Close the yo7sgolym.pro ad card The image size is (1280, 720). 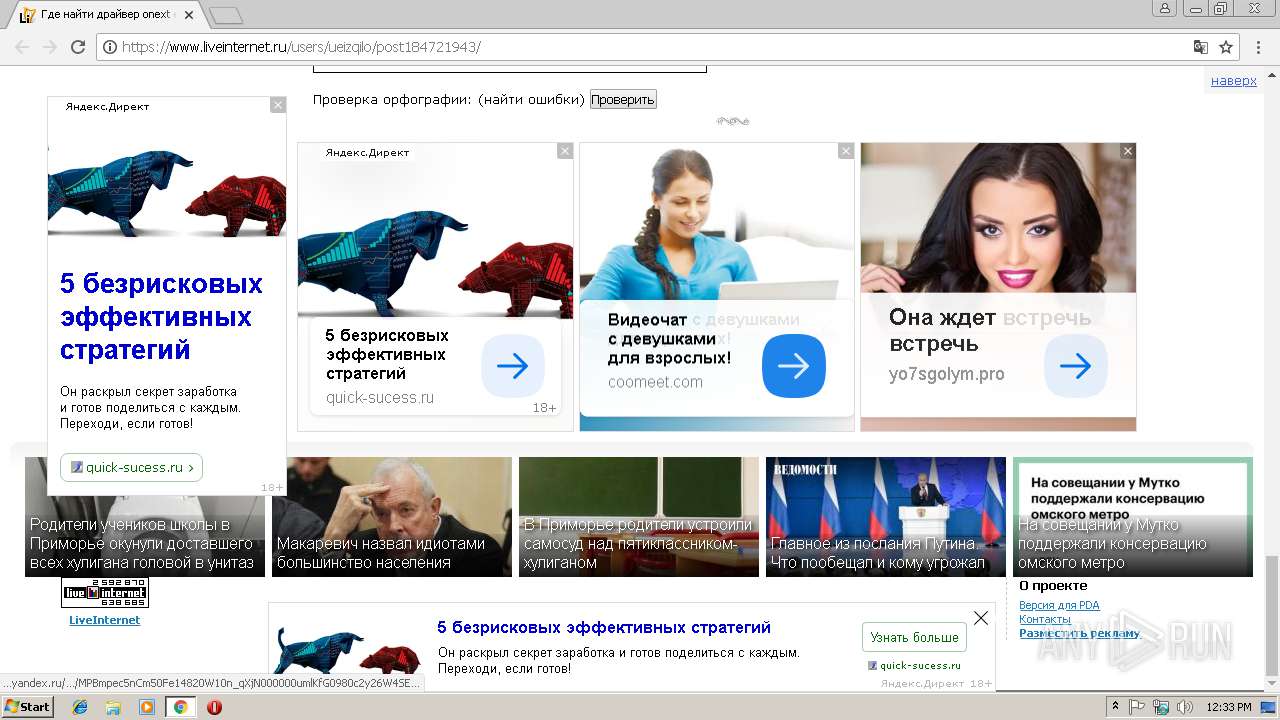[1128, 151]
